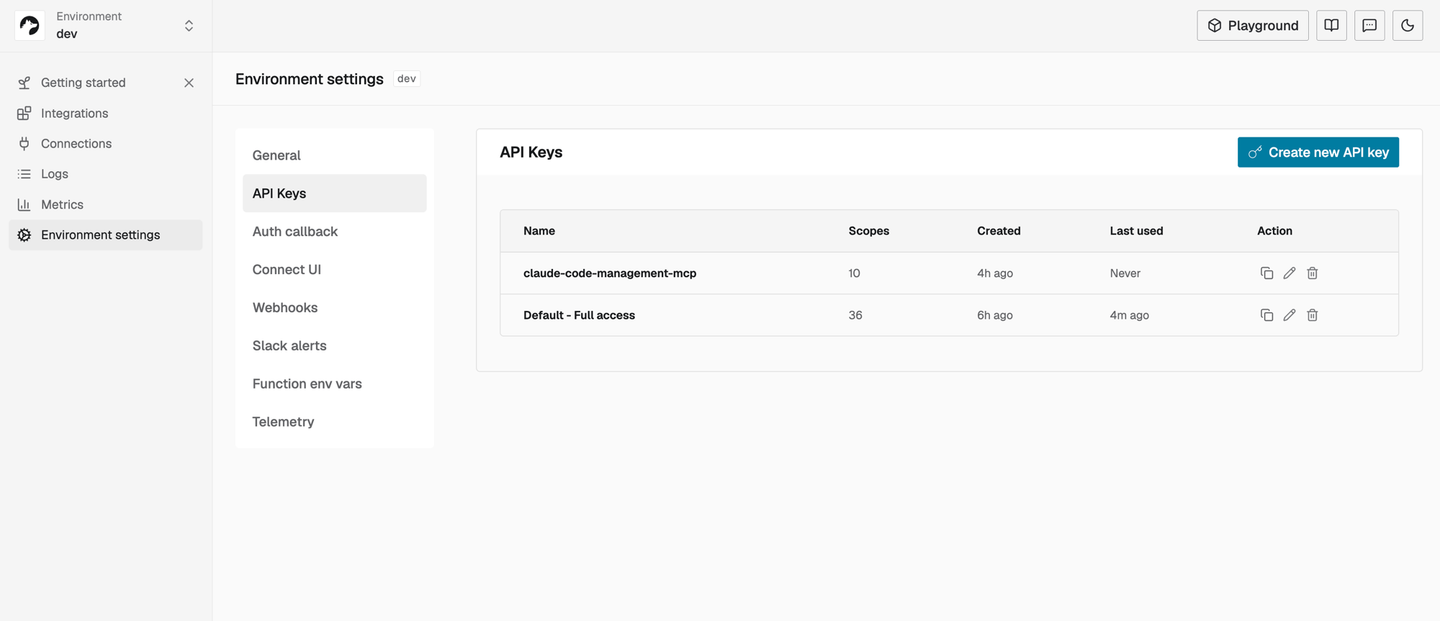
Task: Open Integrations in the sidebar
Action: 106,113
